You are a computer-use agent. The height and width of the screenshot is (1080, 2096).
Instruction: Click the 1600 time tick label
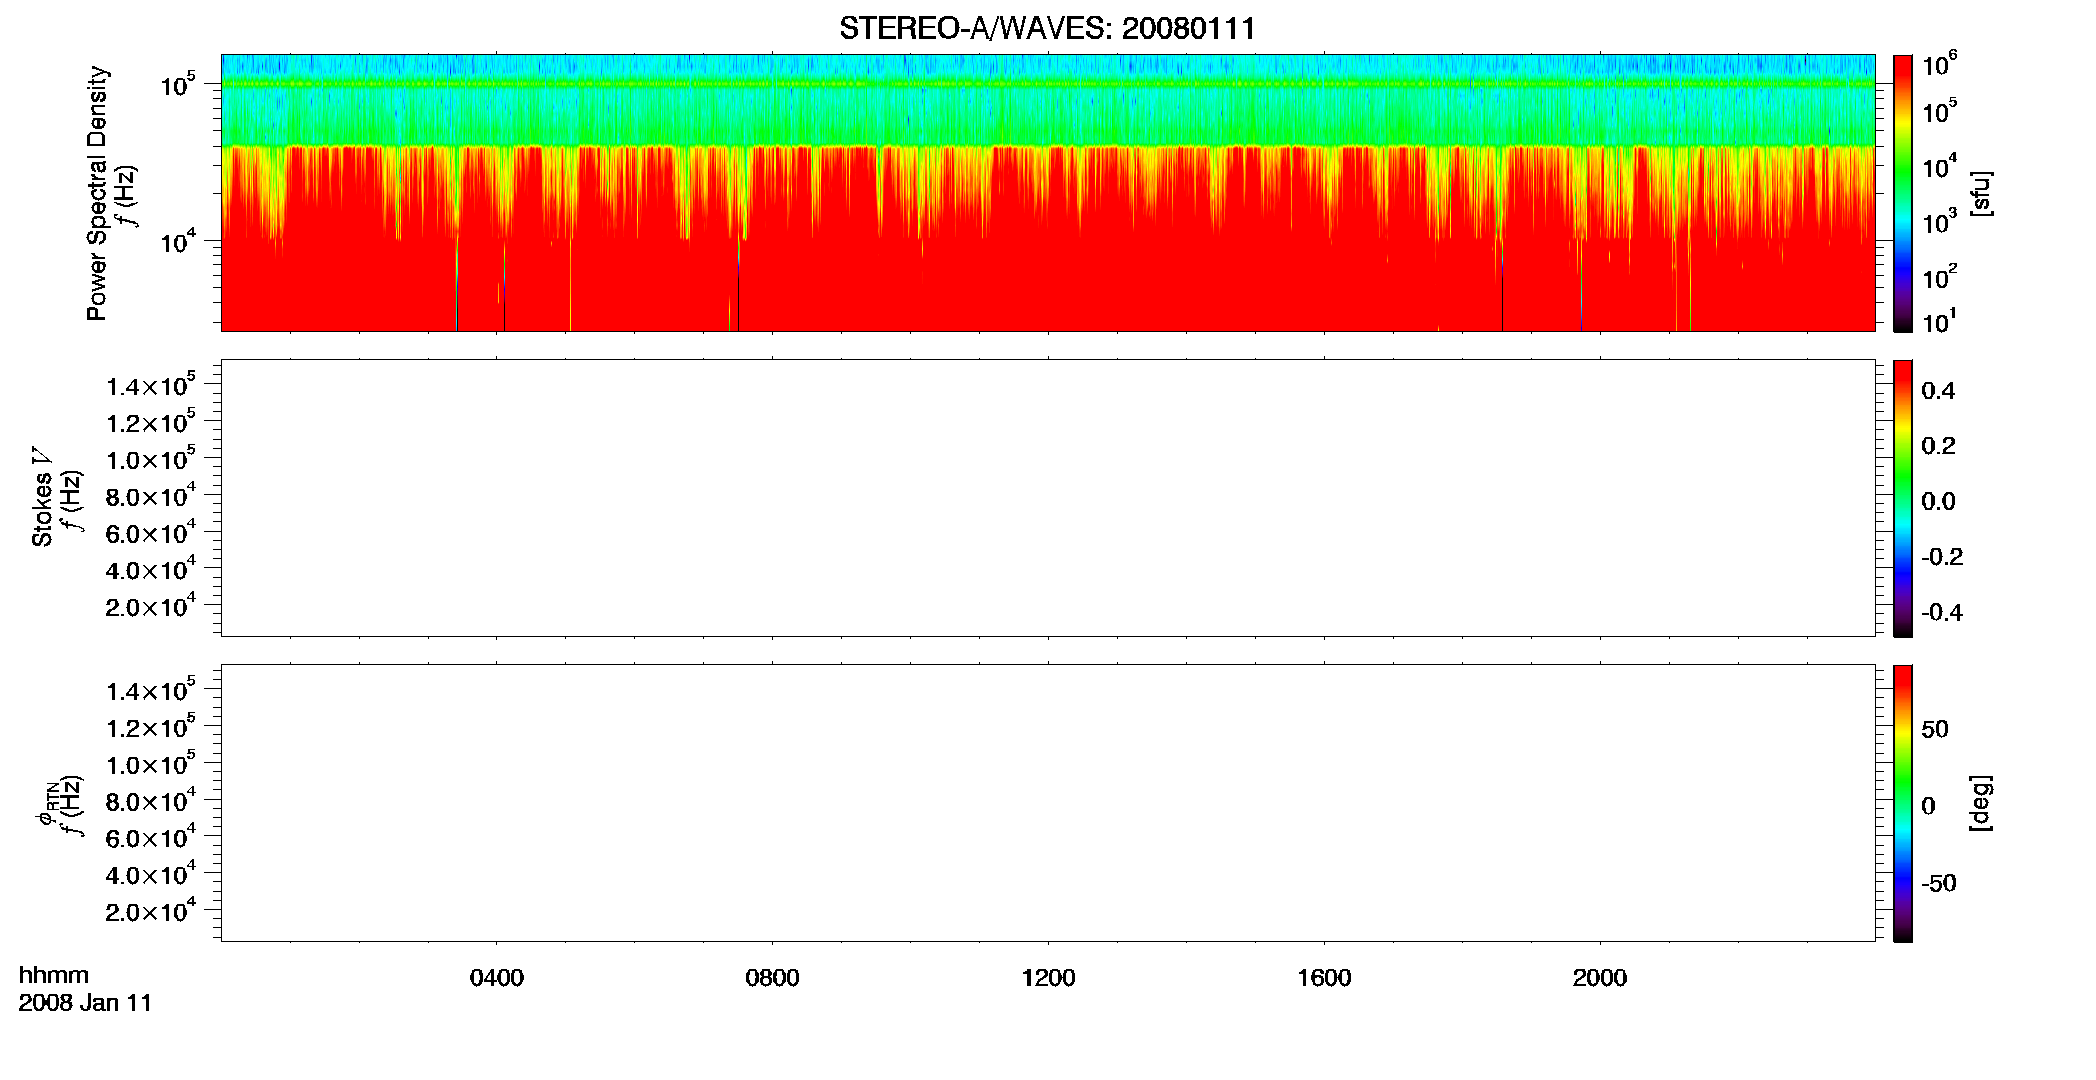1324,978
